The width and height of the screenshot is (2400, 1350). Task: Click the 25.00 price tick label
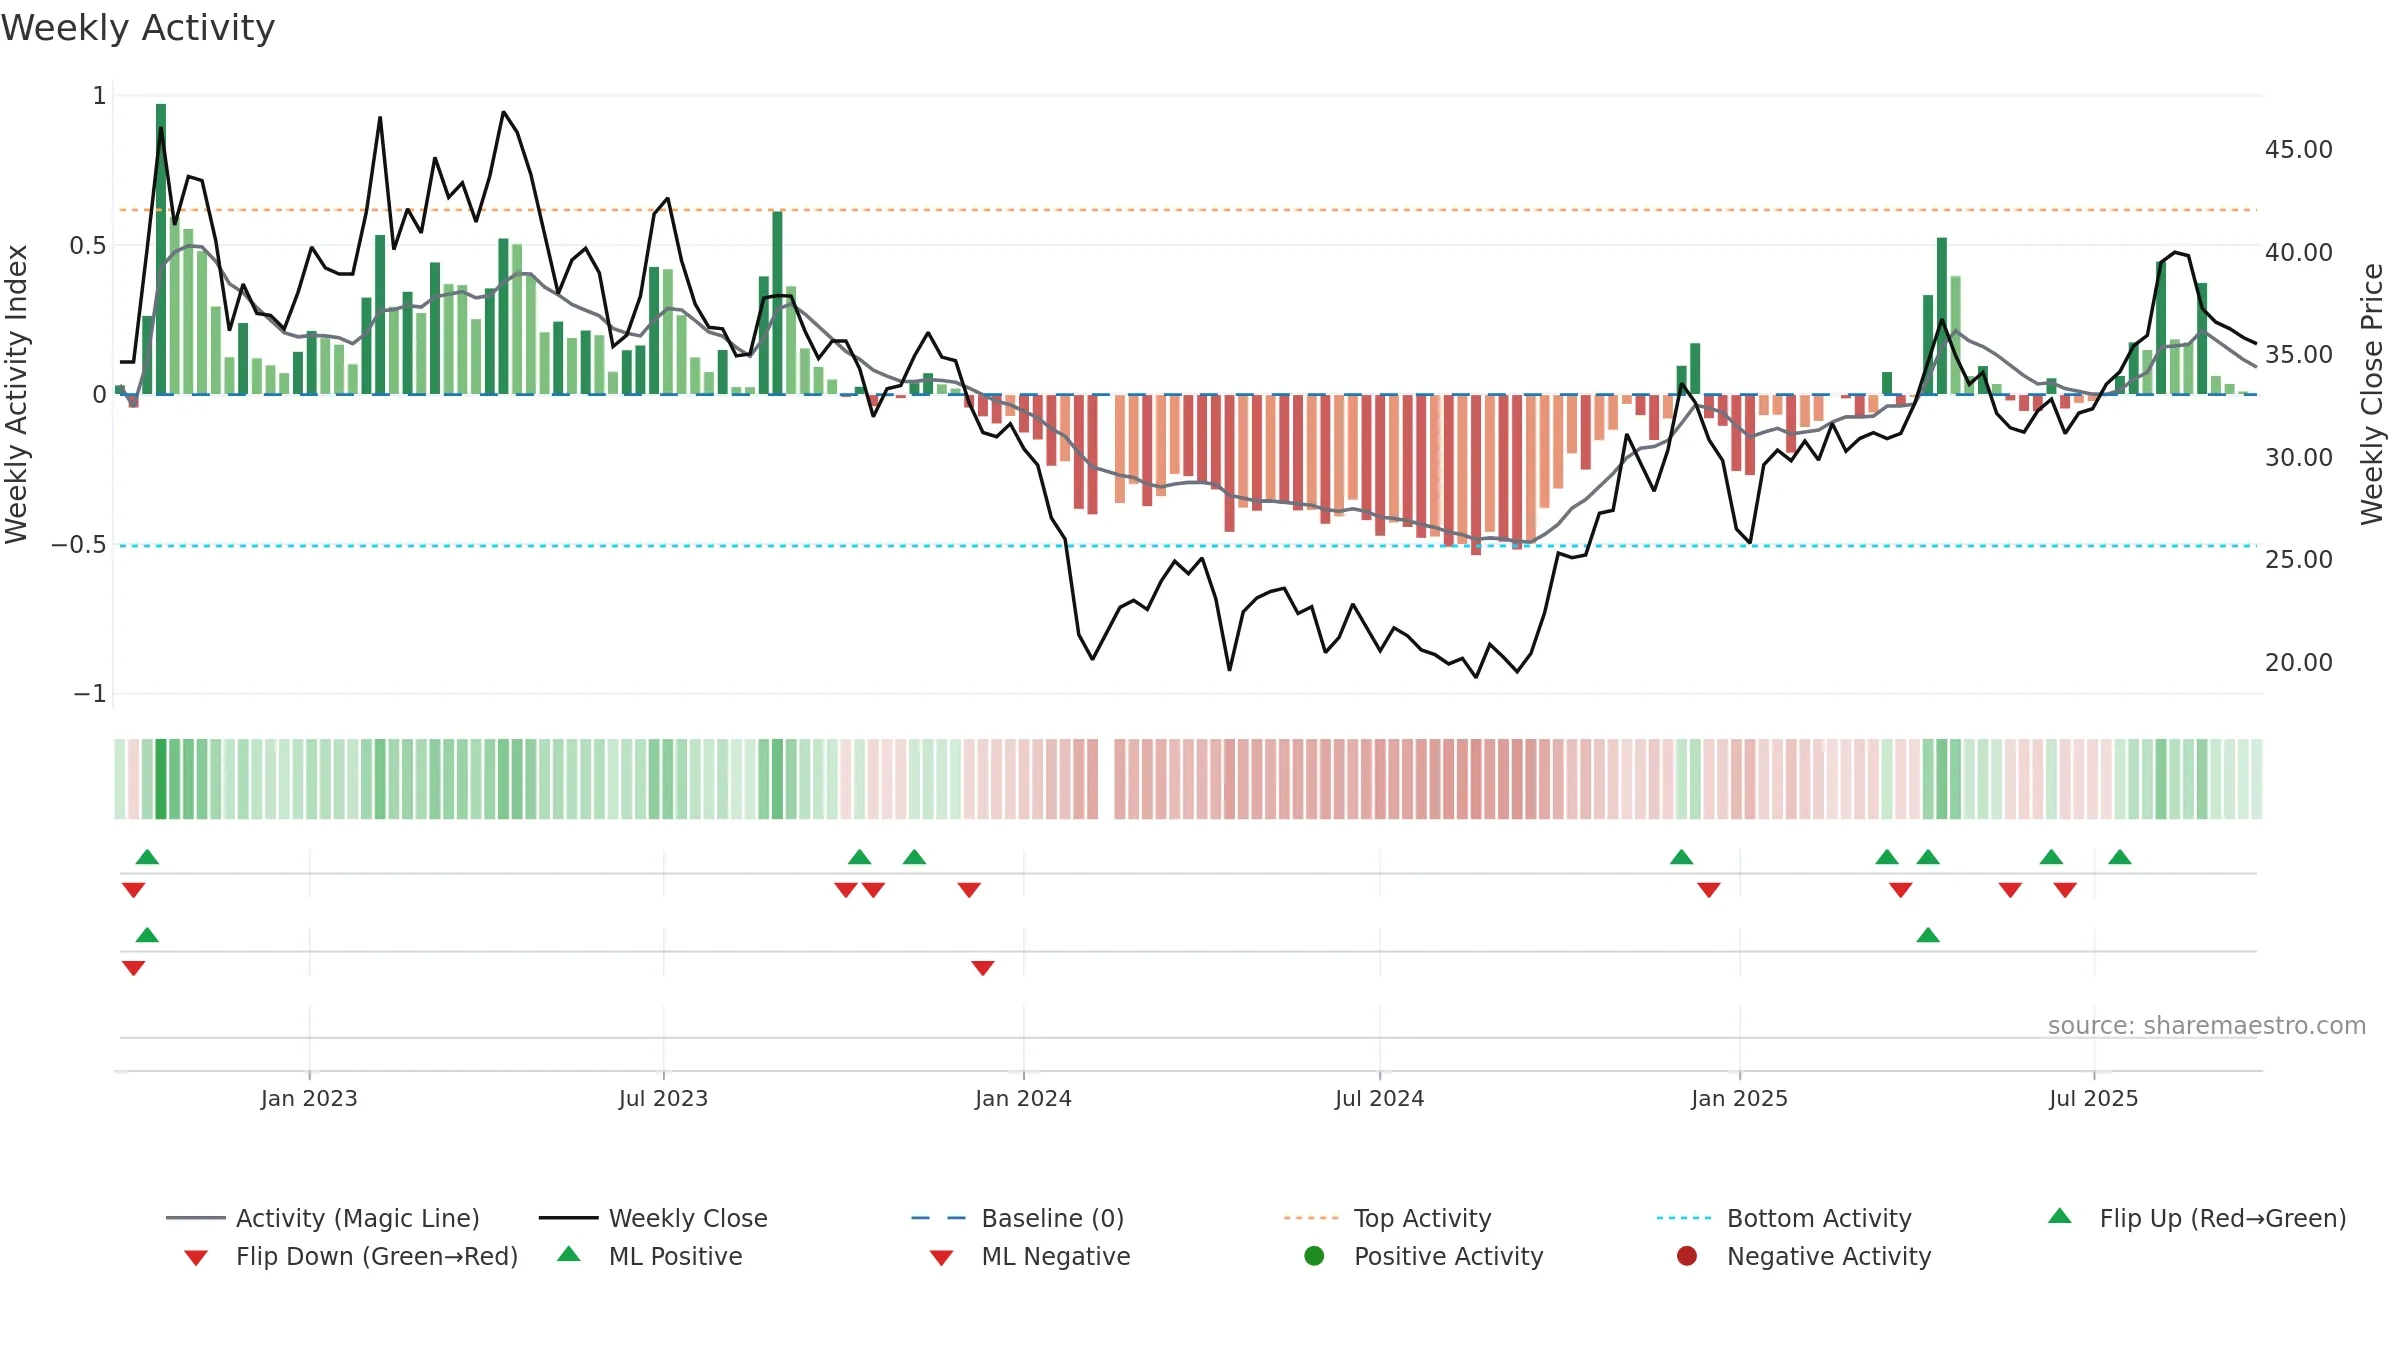pyautogui.click(x=2298, y=560)
